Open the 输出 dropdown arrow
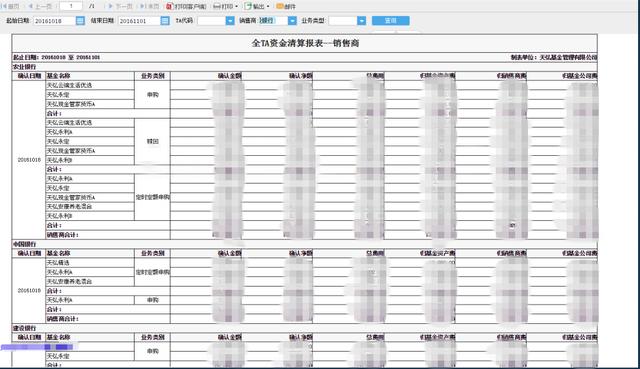Viewport: 640px width, 369px height. pos(268,7)
